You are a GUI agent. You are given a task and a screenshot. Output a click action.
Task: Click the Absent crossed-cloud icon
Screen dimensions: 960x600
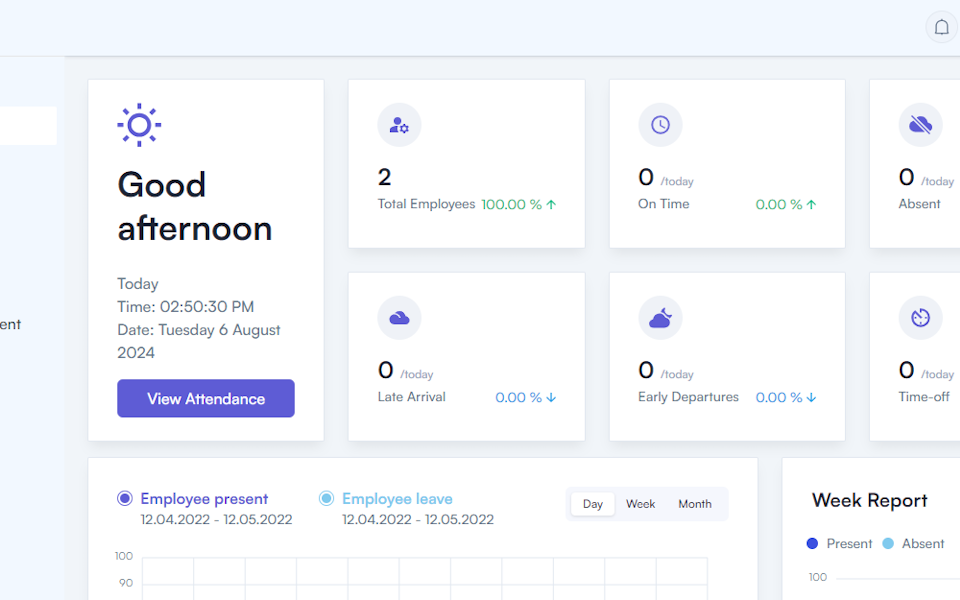coord(920,125)
